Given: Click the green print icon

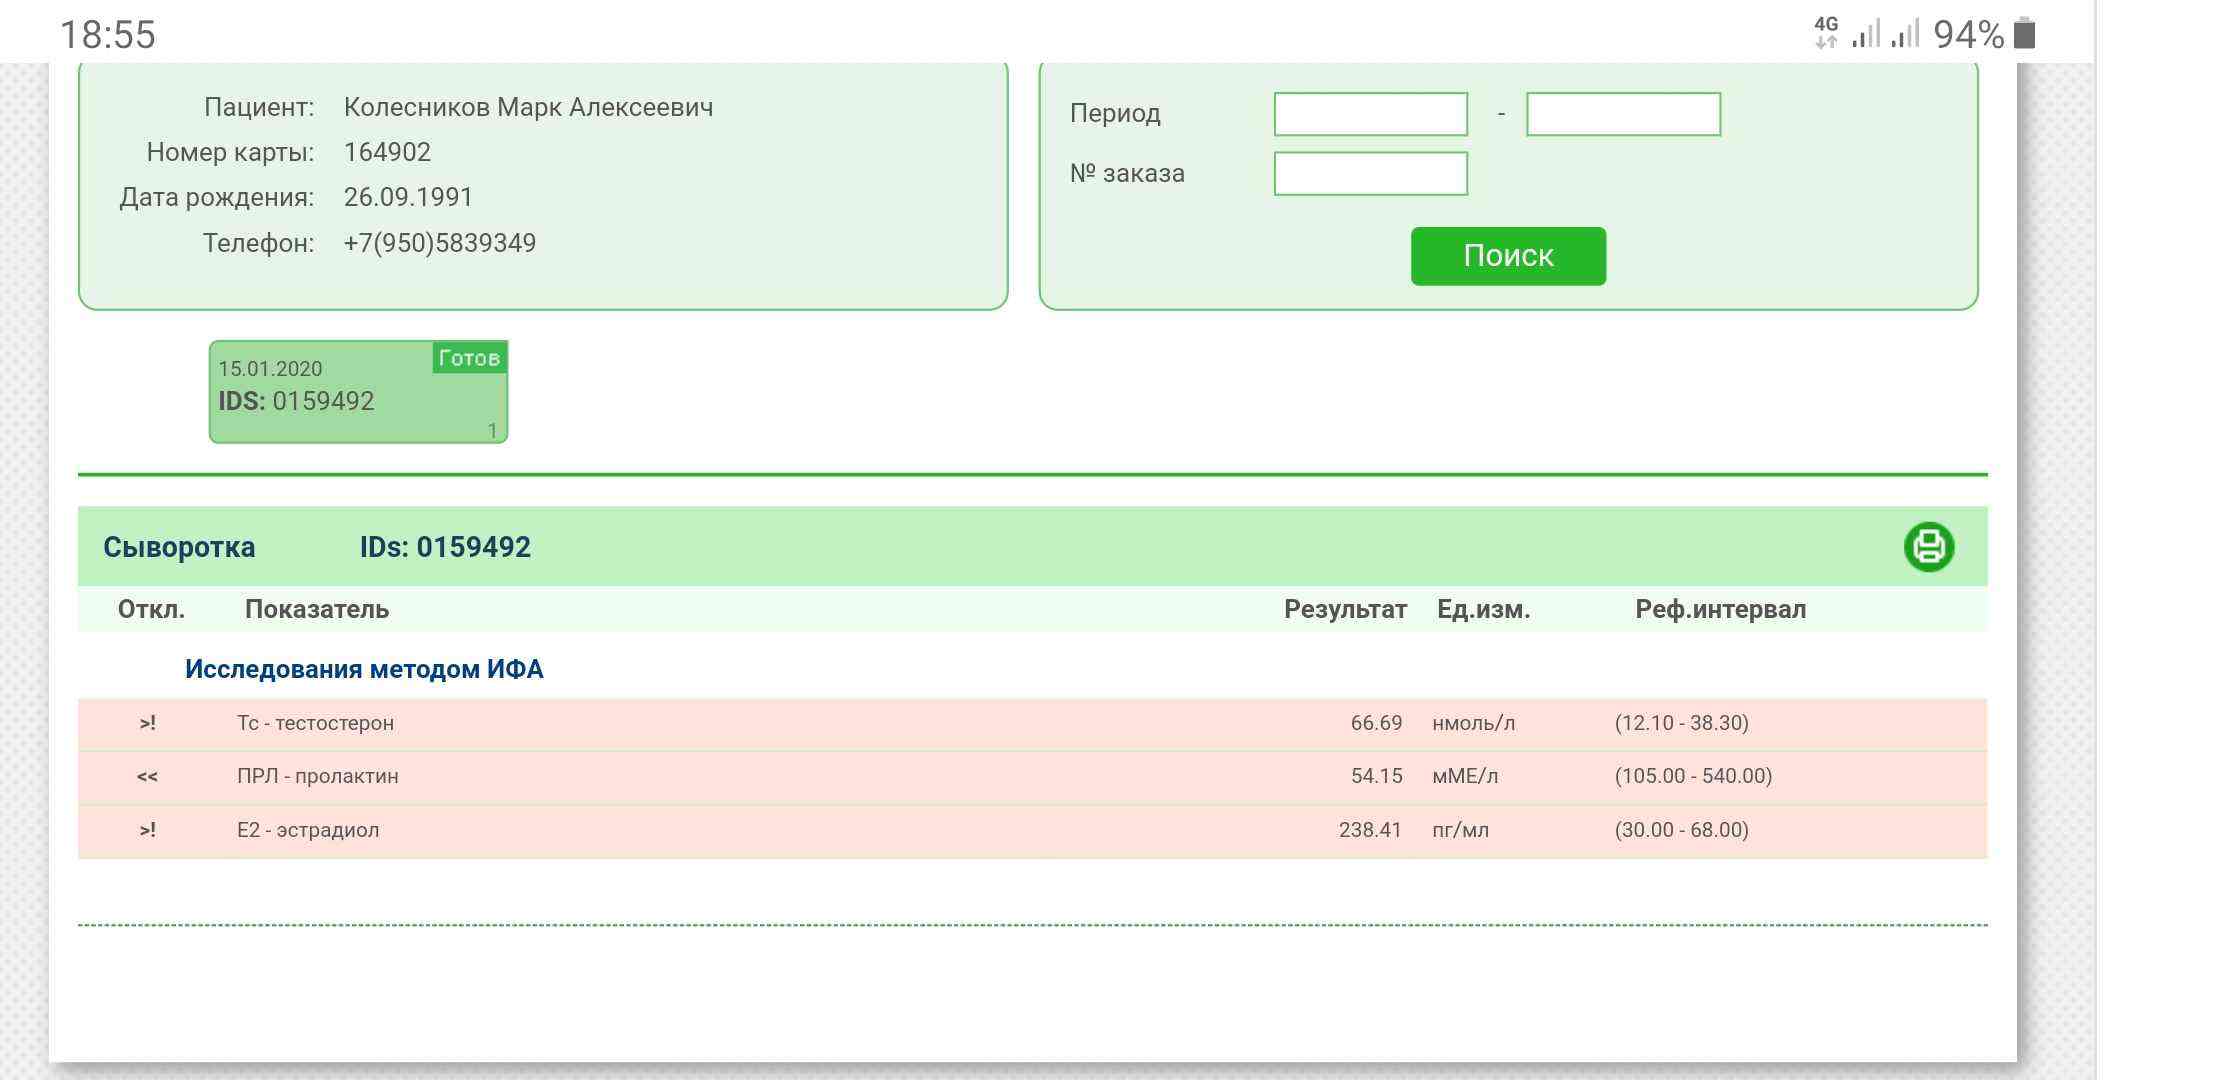Looking at the screenshot, I should tap(1928, 547).
